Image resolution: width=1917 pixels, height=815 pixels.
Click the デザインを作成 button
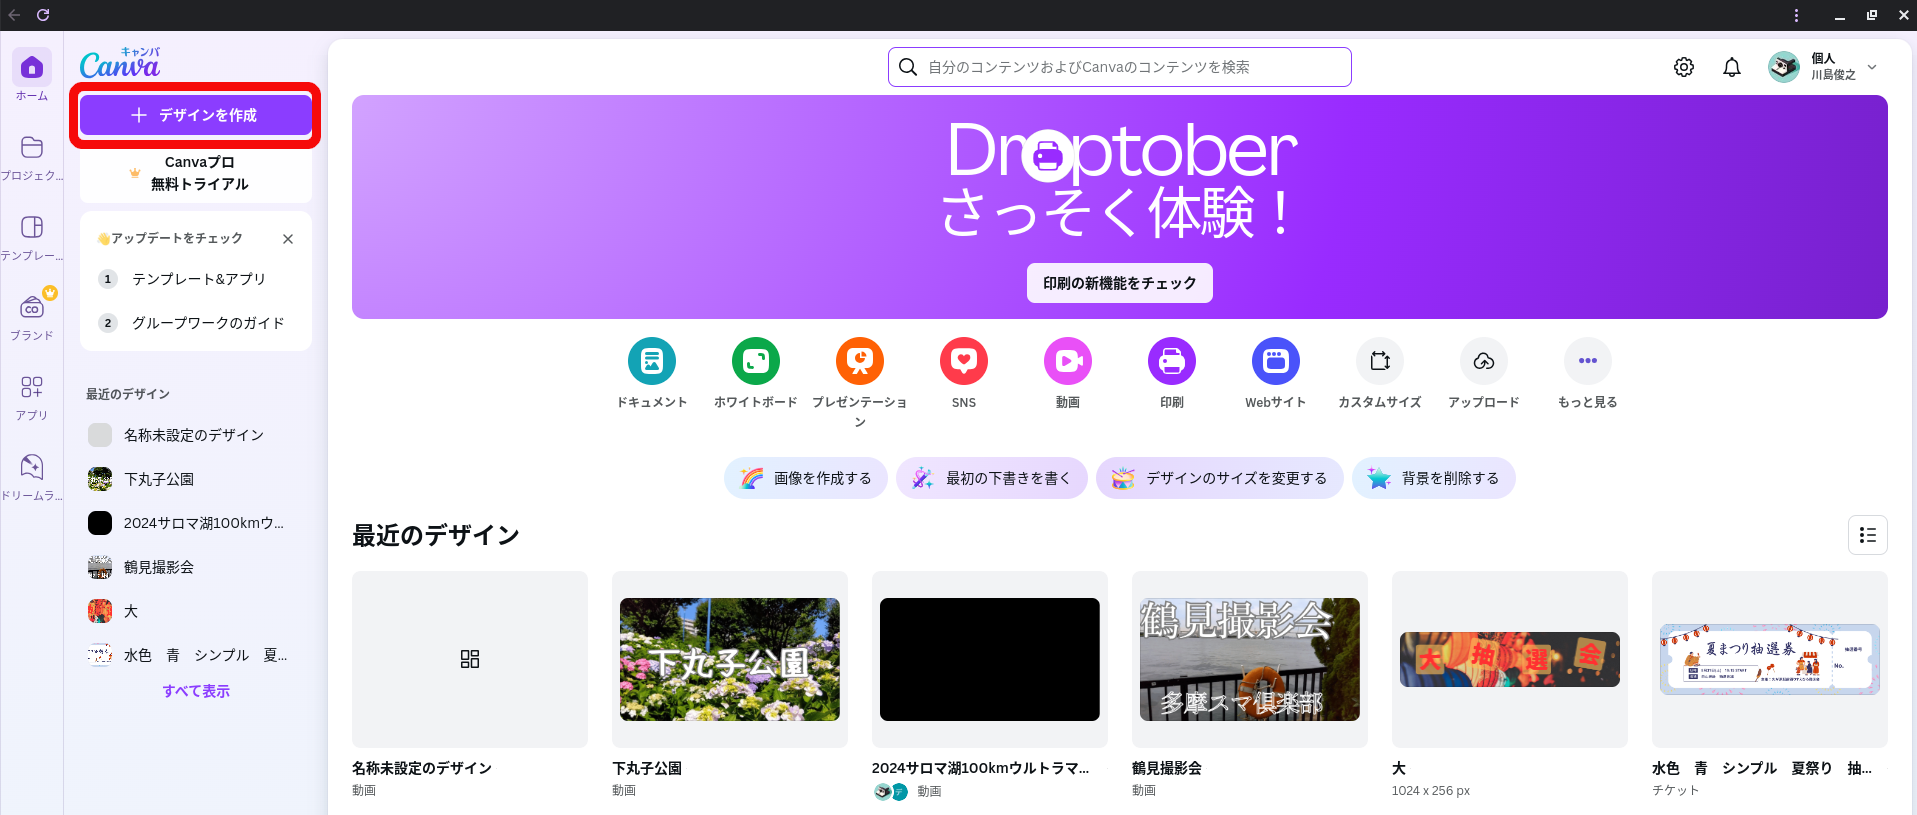[x=195, y=115]
